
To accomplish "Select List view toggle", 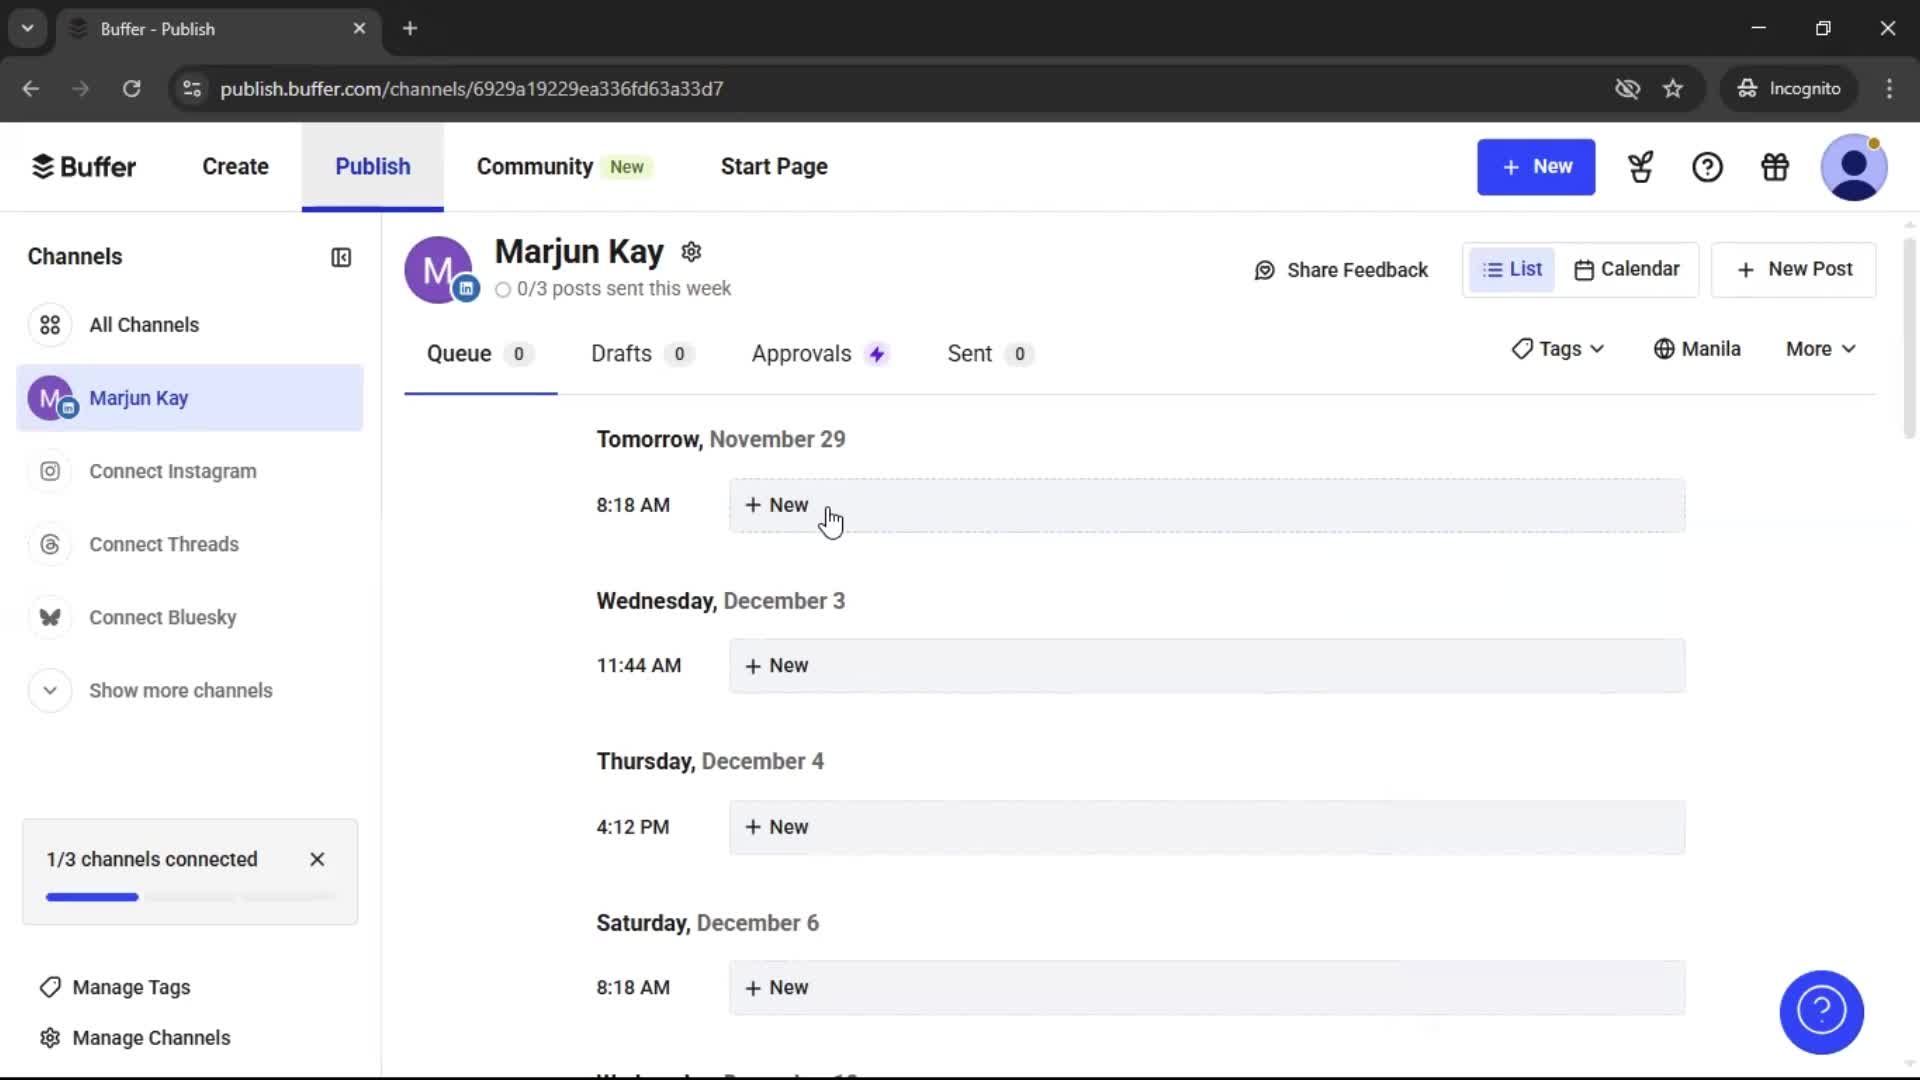I will click(1511, 268).
